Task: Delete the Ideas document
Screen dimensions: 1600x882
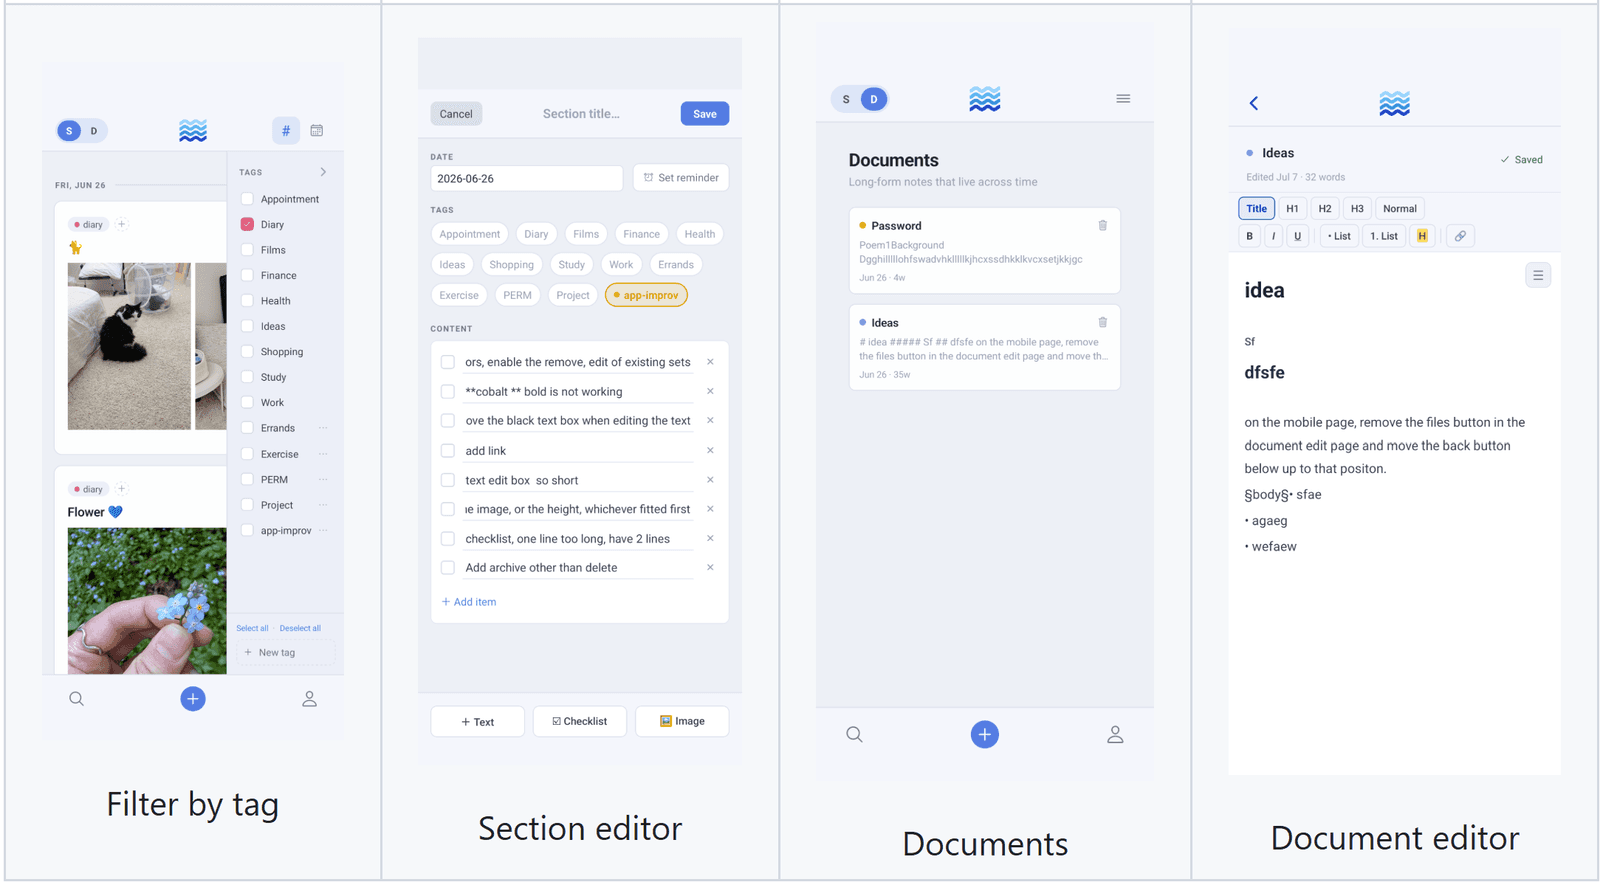Action: (1103, 323)
